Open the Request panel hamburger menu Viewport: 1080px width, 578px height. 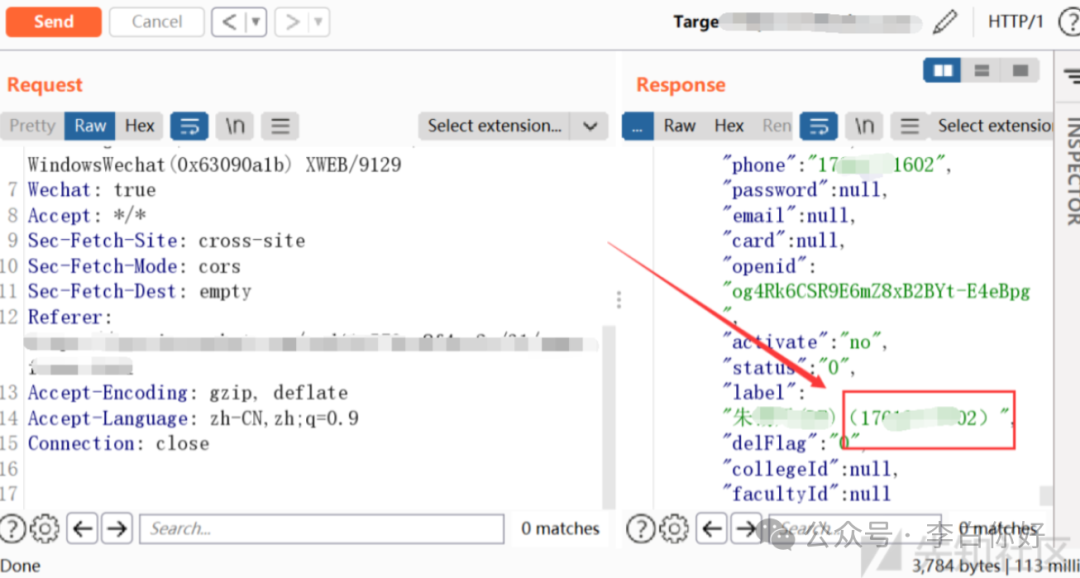(281, 126)
